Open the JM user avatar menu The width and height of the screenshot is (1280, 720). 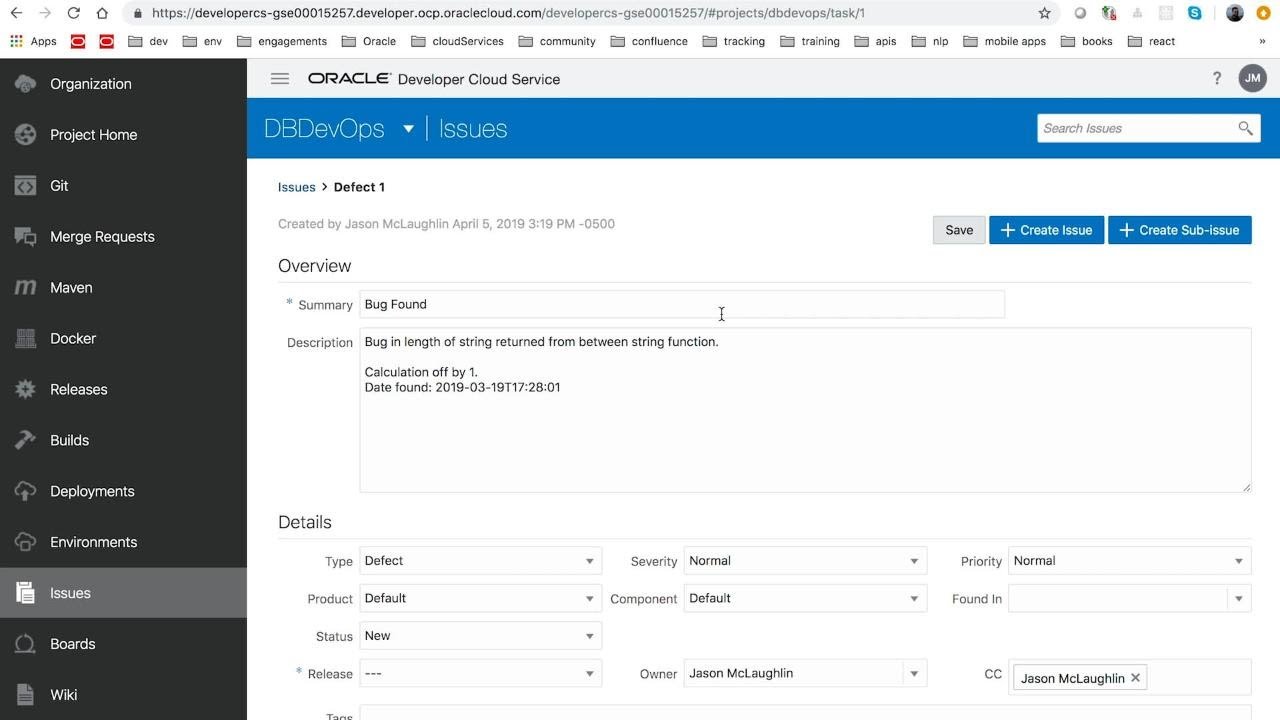click(1252, 78)
